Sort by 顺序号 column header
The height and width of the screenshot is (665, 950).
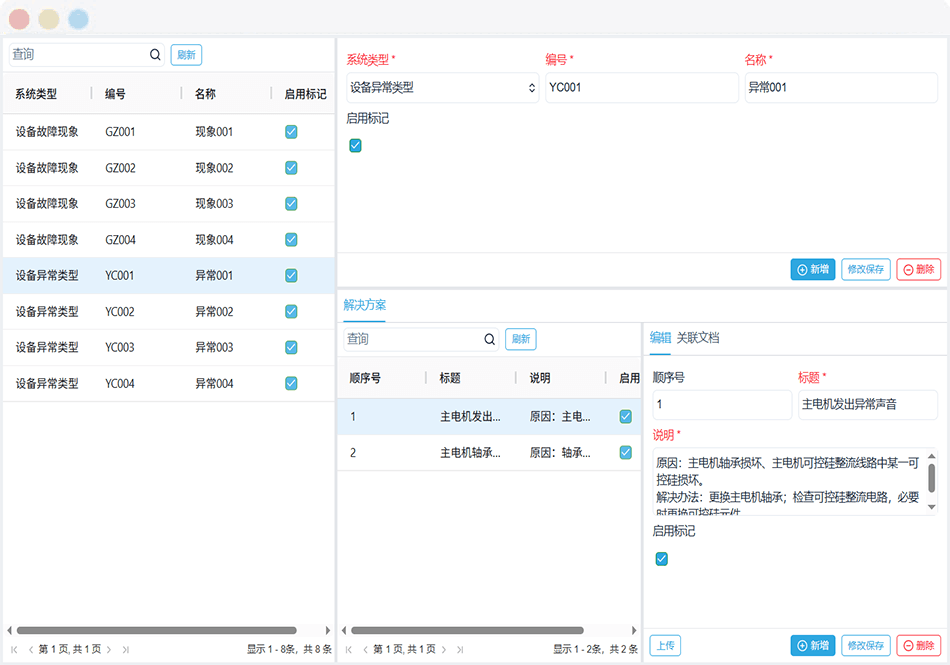(364, 378)
